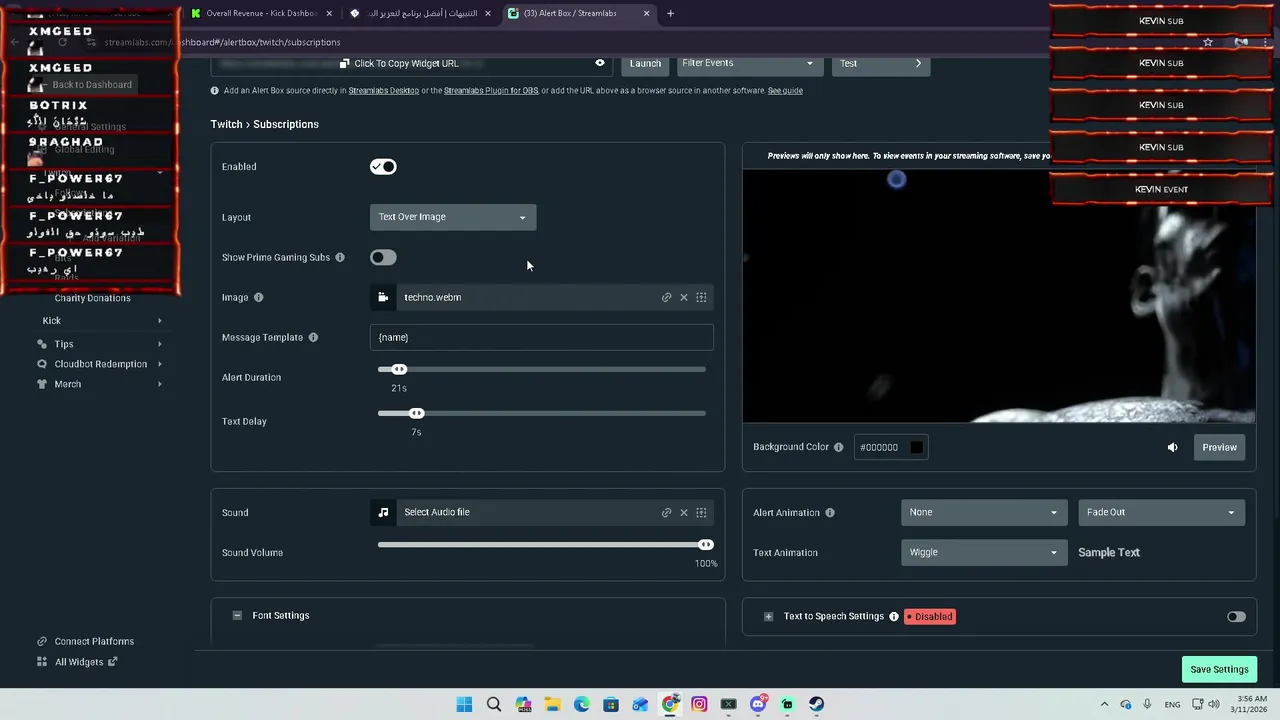Enable the Text to Speech toggle

coord(1236,617)
